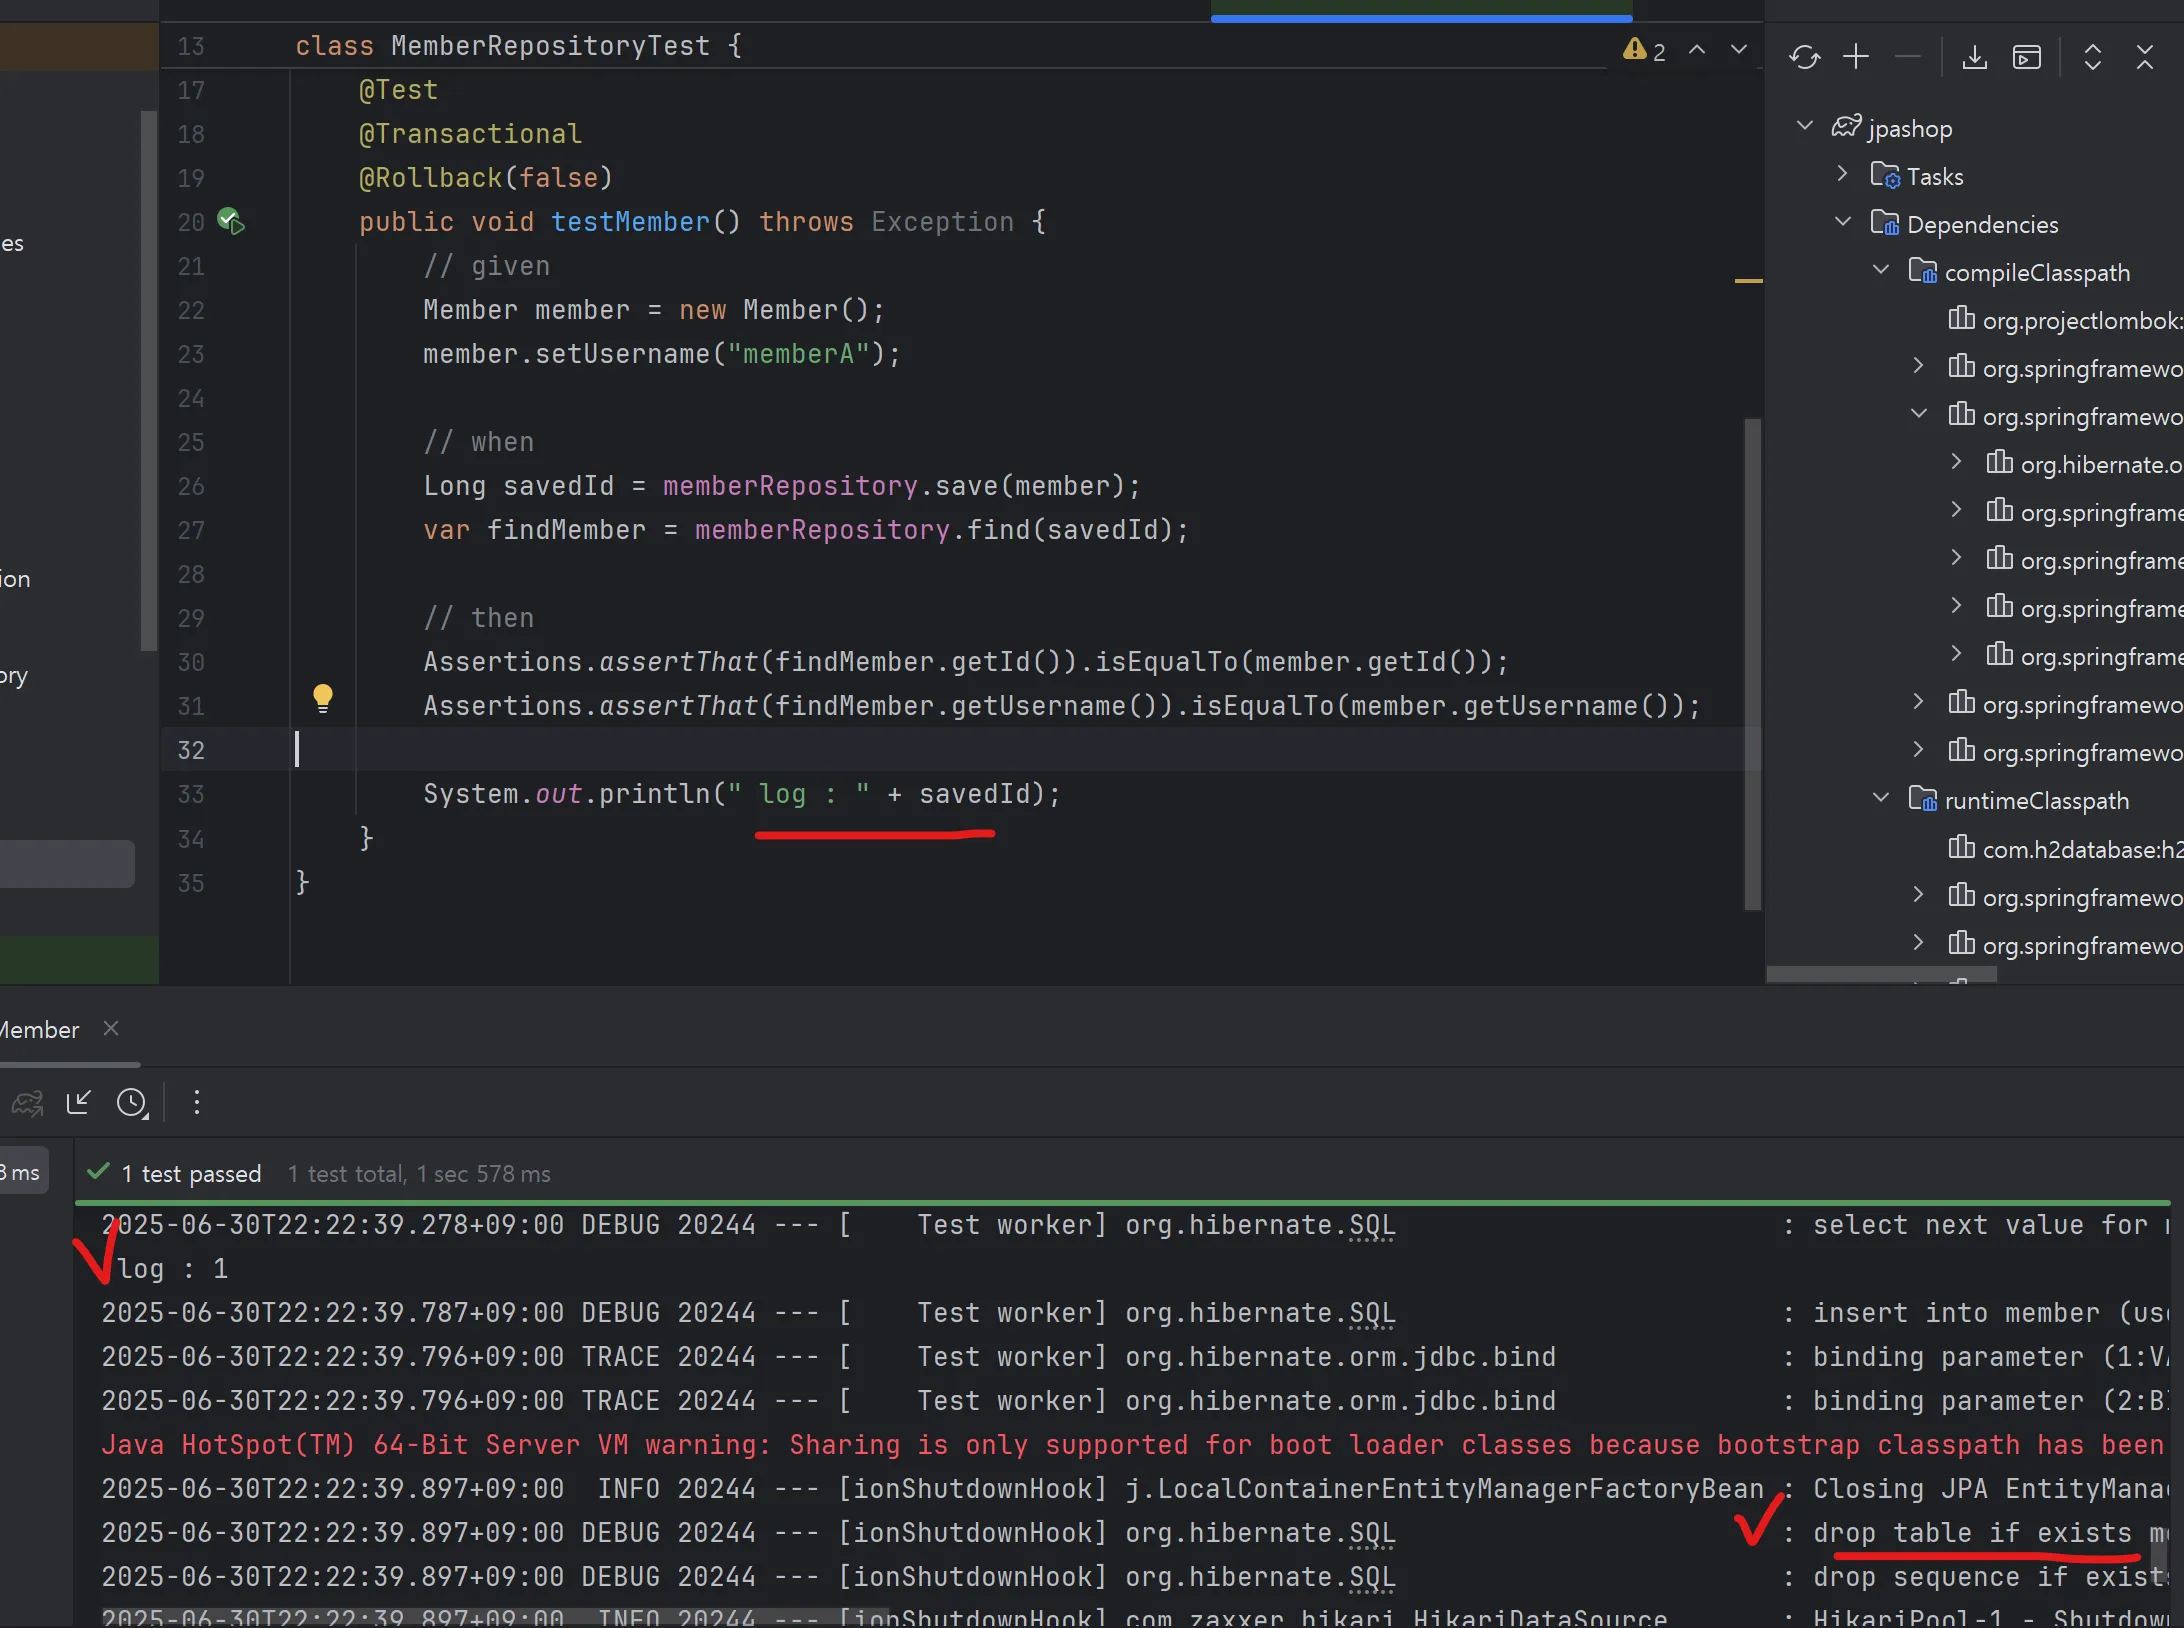Click yellow warning stripe marker in editor

1748,281
